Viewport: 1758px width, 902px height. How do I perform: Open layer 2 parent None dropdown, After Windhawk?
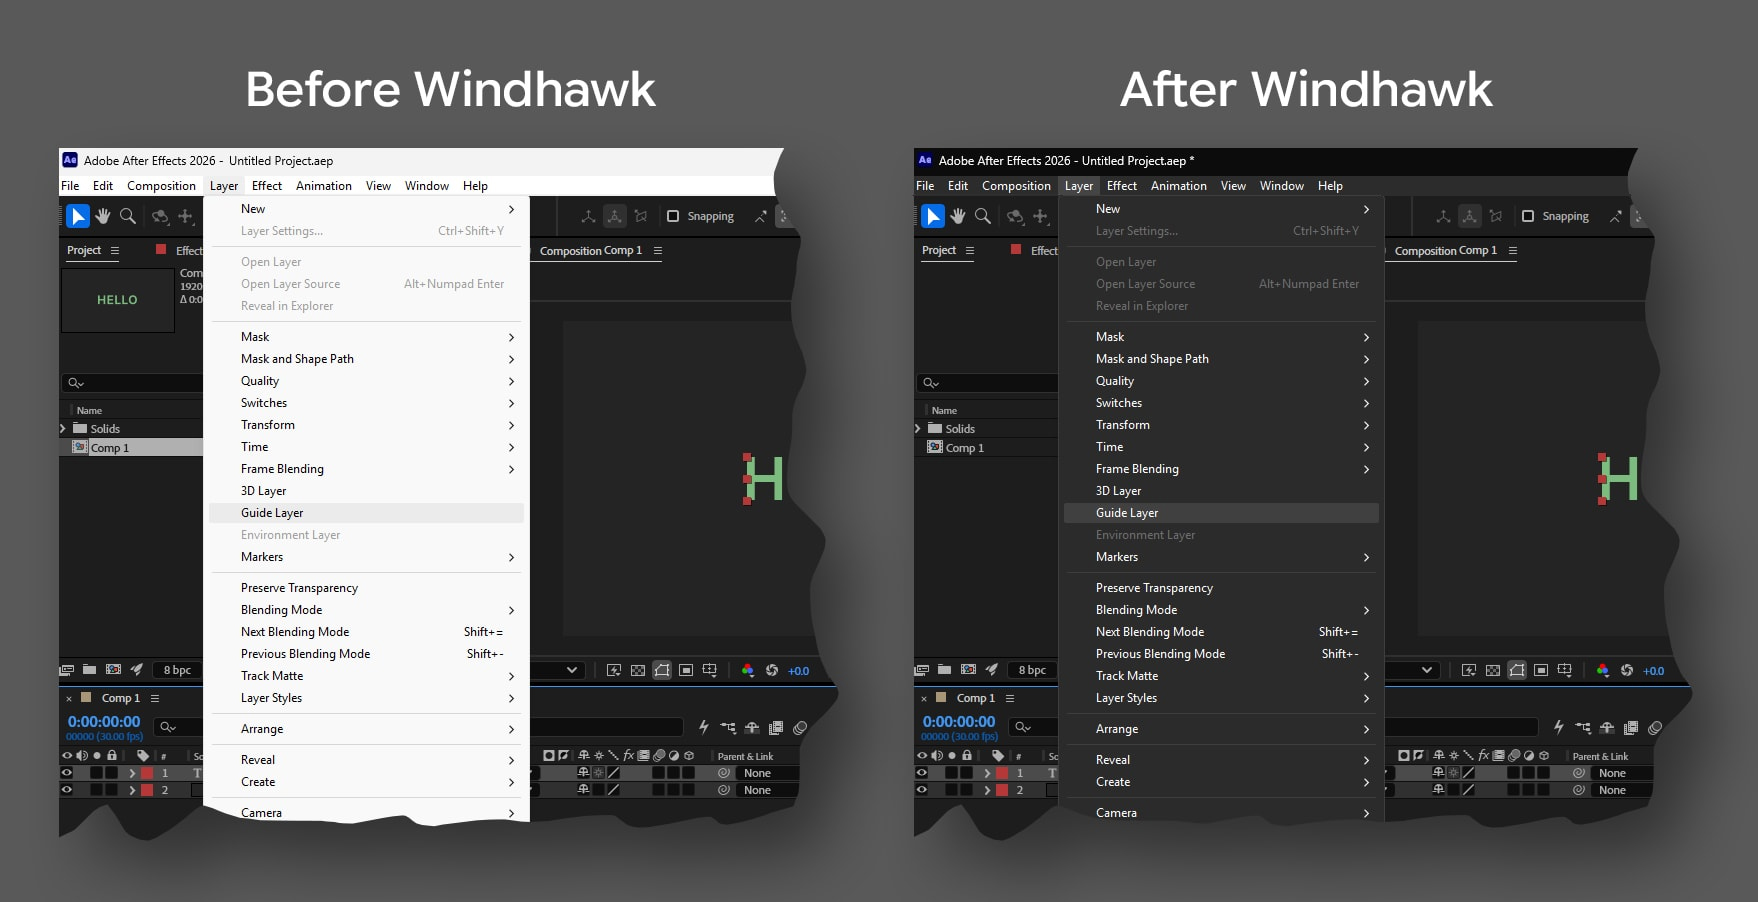[1624, 790]
